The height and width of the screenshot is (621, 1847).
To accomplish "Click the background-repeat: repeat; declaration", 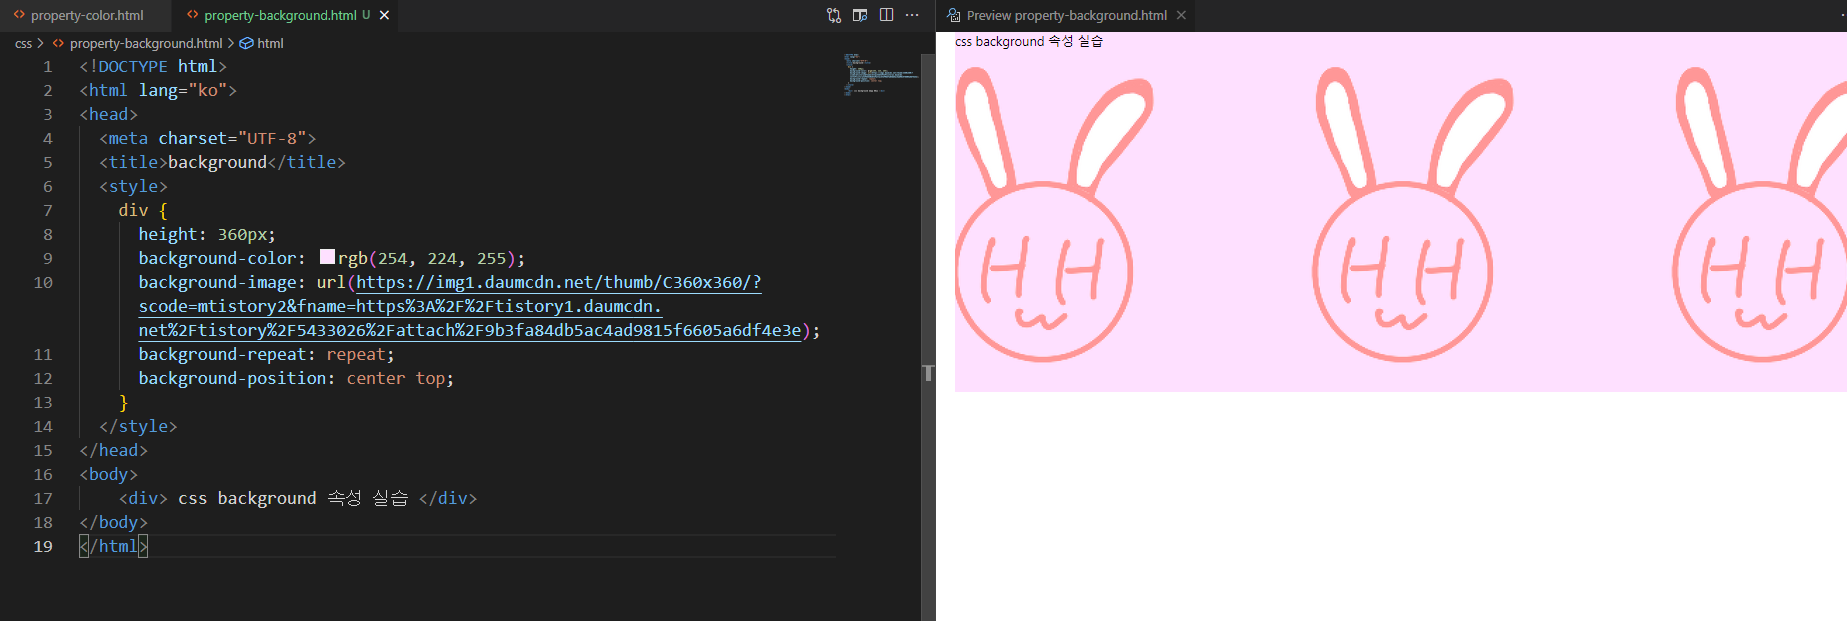I will click(x=266, y=354).
